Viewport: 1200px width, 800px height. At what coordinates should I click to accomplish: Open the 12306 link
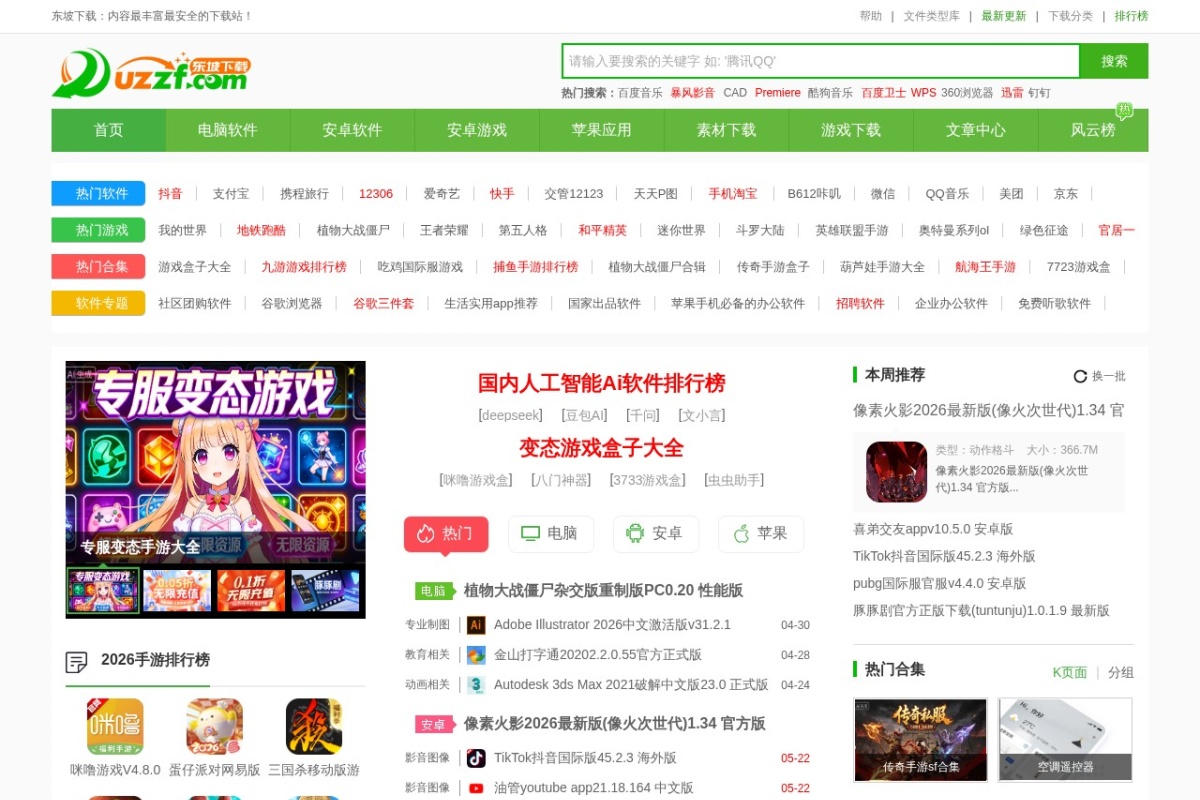click(376, 194)
